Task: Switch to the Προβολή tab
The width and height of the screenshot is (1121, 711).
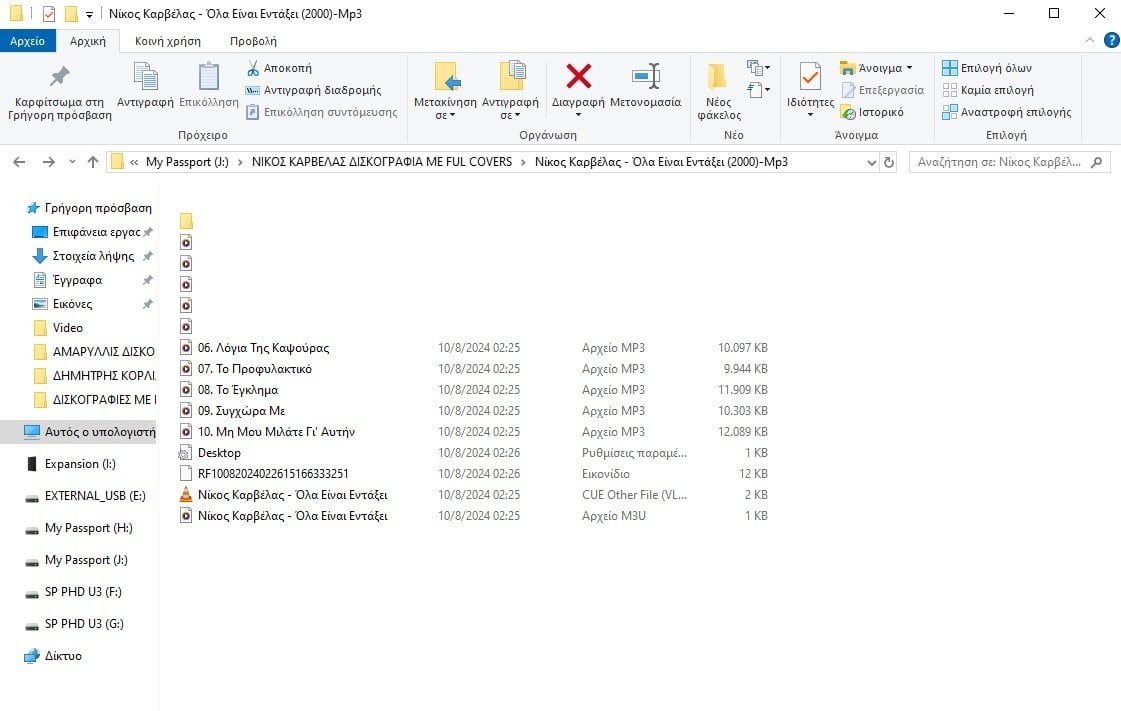Action: pyautogui.click(x=253, y=41)
